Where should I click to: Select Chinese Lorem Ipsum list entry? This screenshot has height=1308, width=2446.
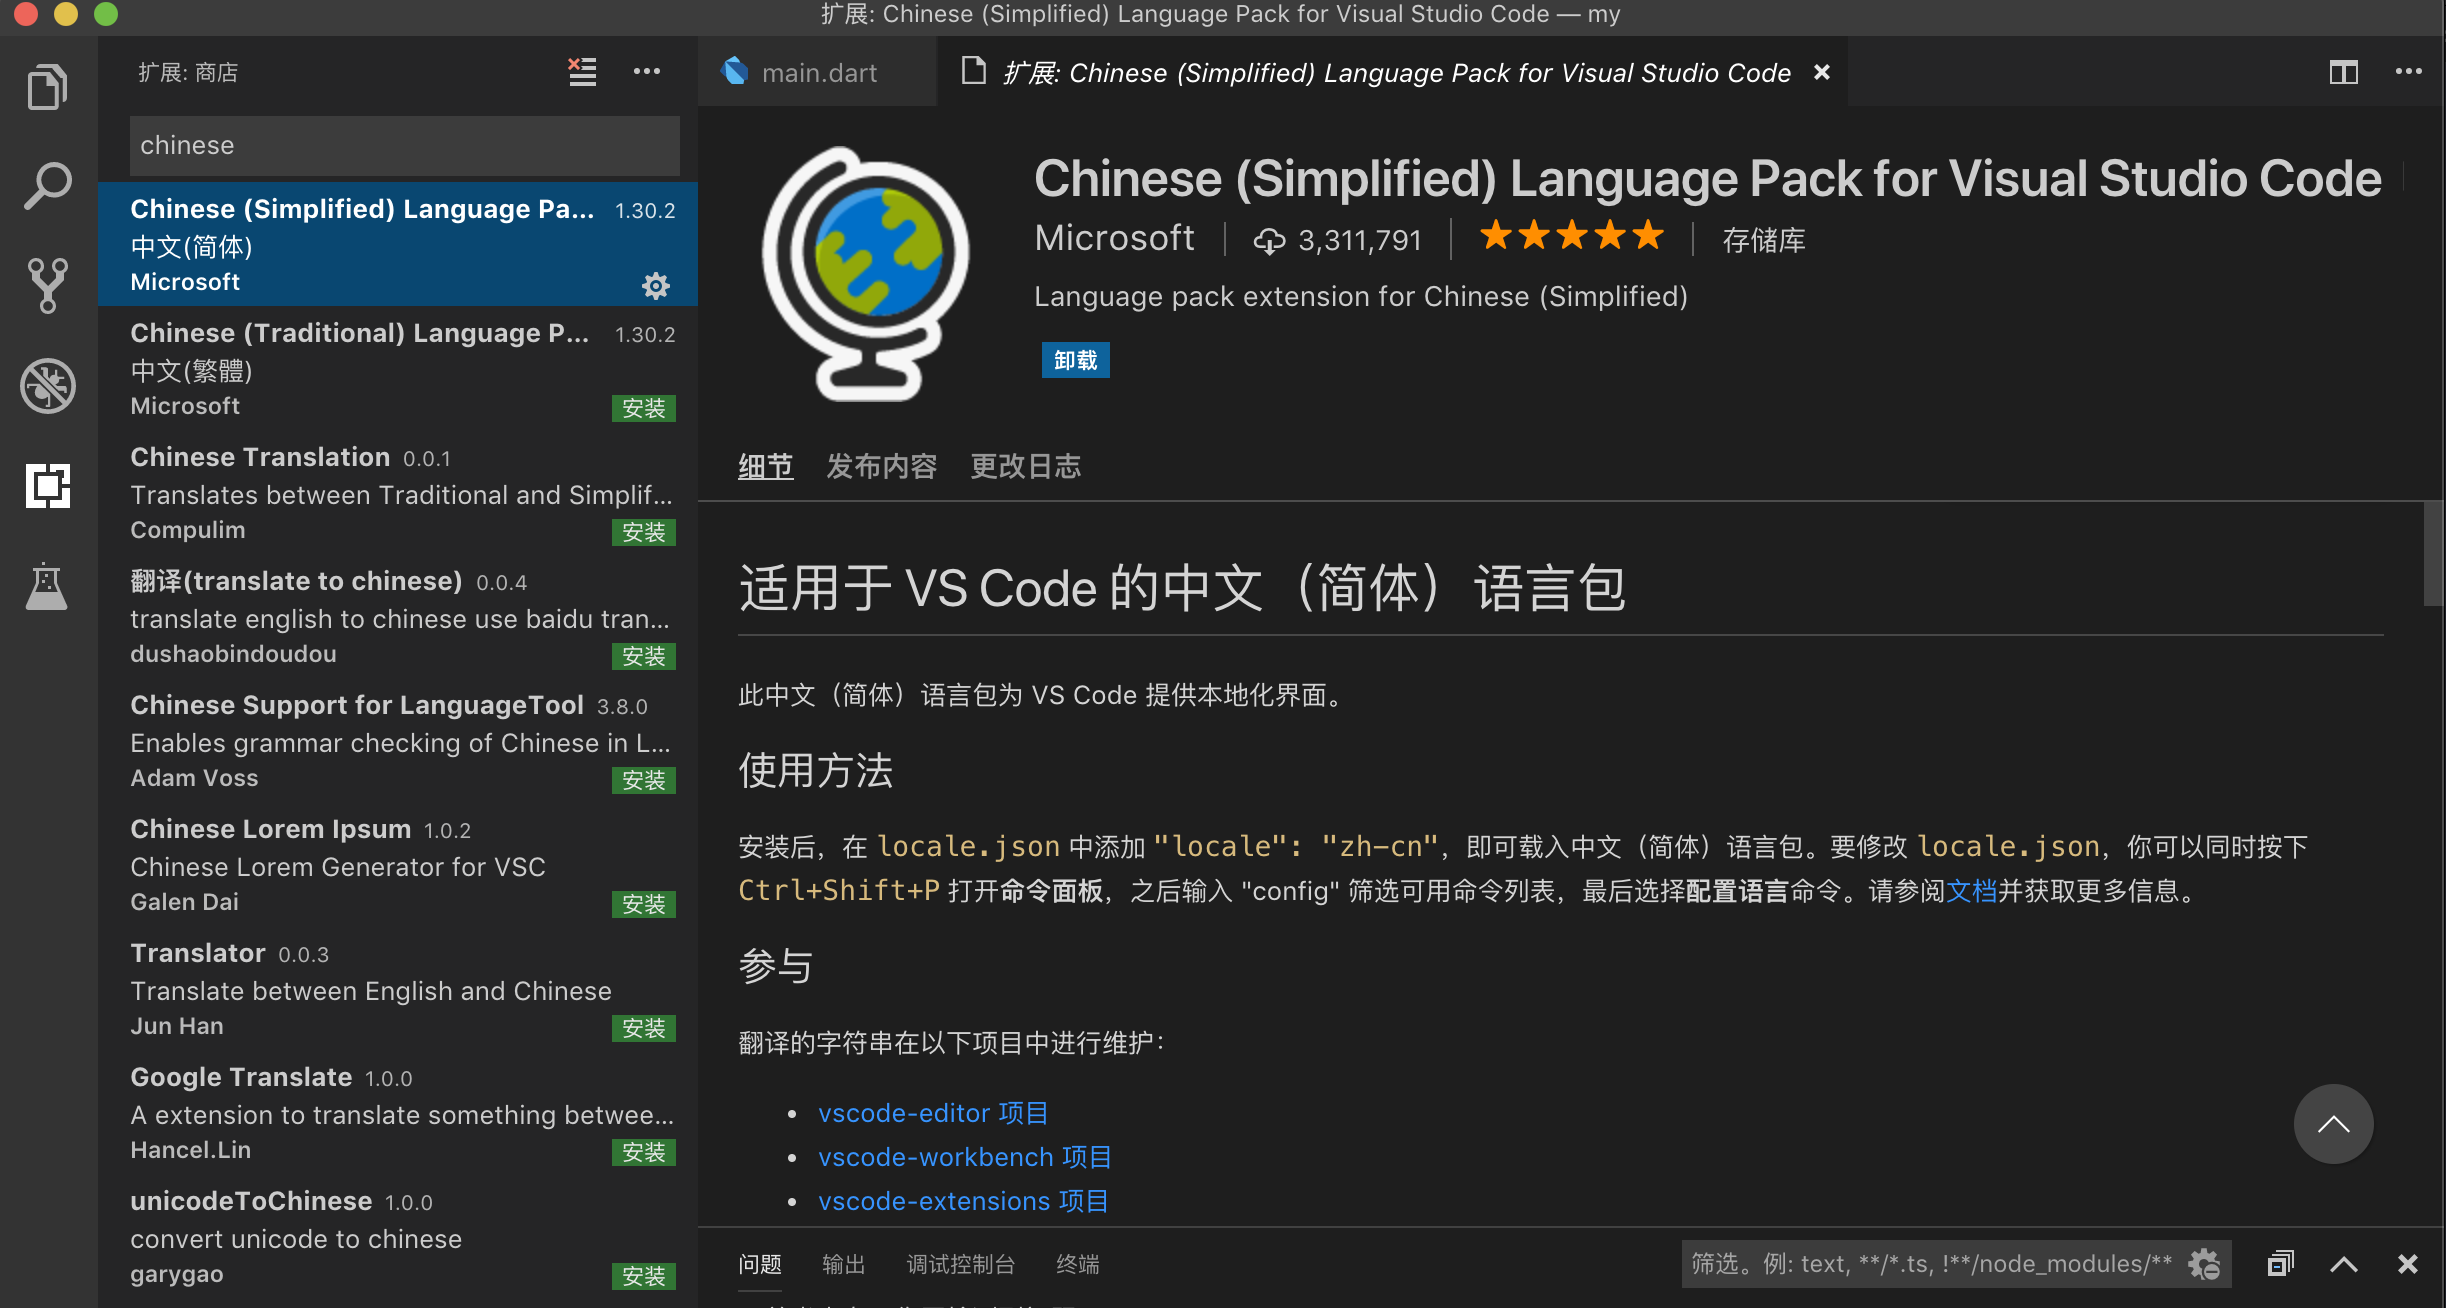tap(398, 864)
